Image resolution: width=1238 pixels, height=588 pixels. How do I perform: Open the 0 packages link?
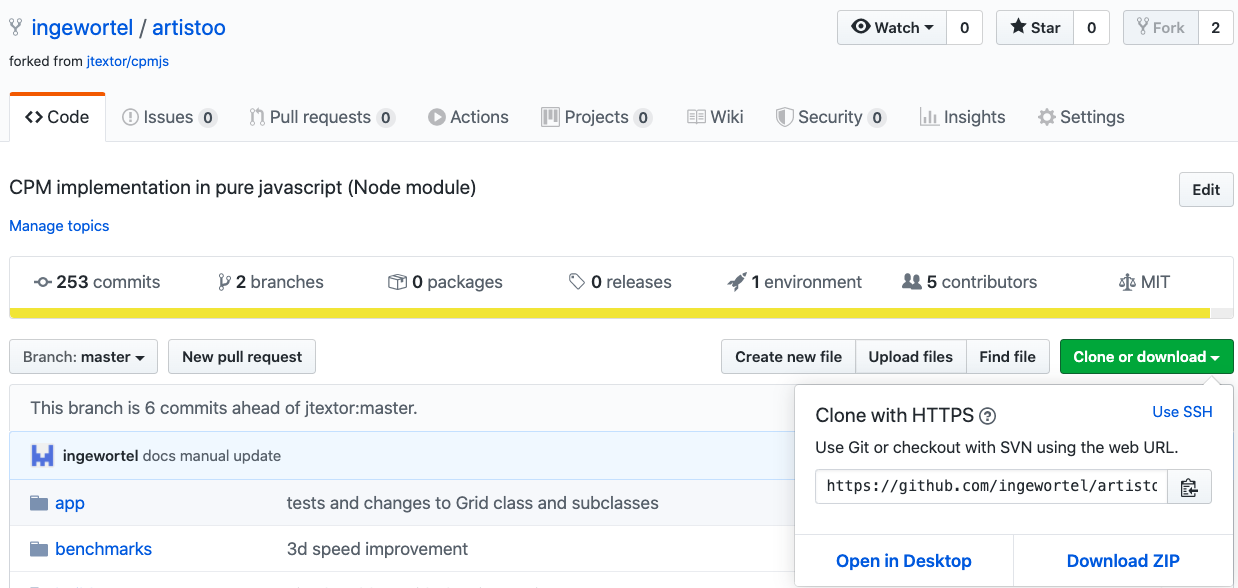(x=445, y=282)
